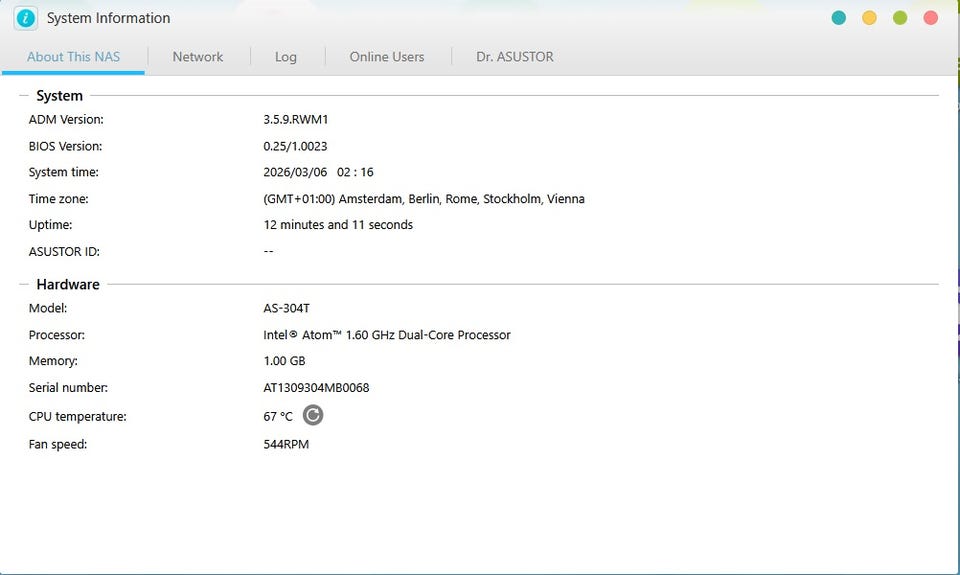This screenshot has width=960, height=575.
Task: Click the 544RPM fan speed value
Action: [x=286, y=444]
